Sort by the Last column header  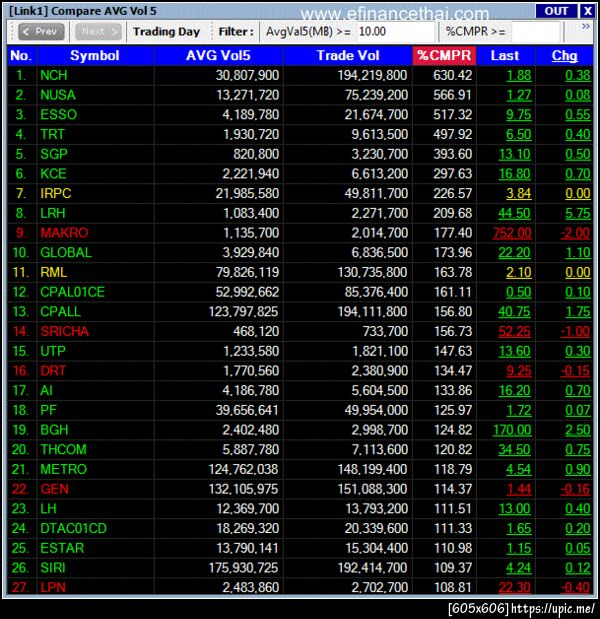point(505,56)
